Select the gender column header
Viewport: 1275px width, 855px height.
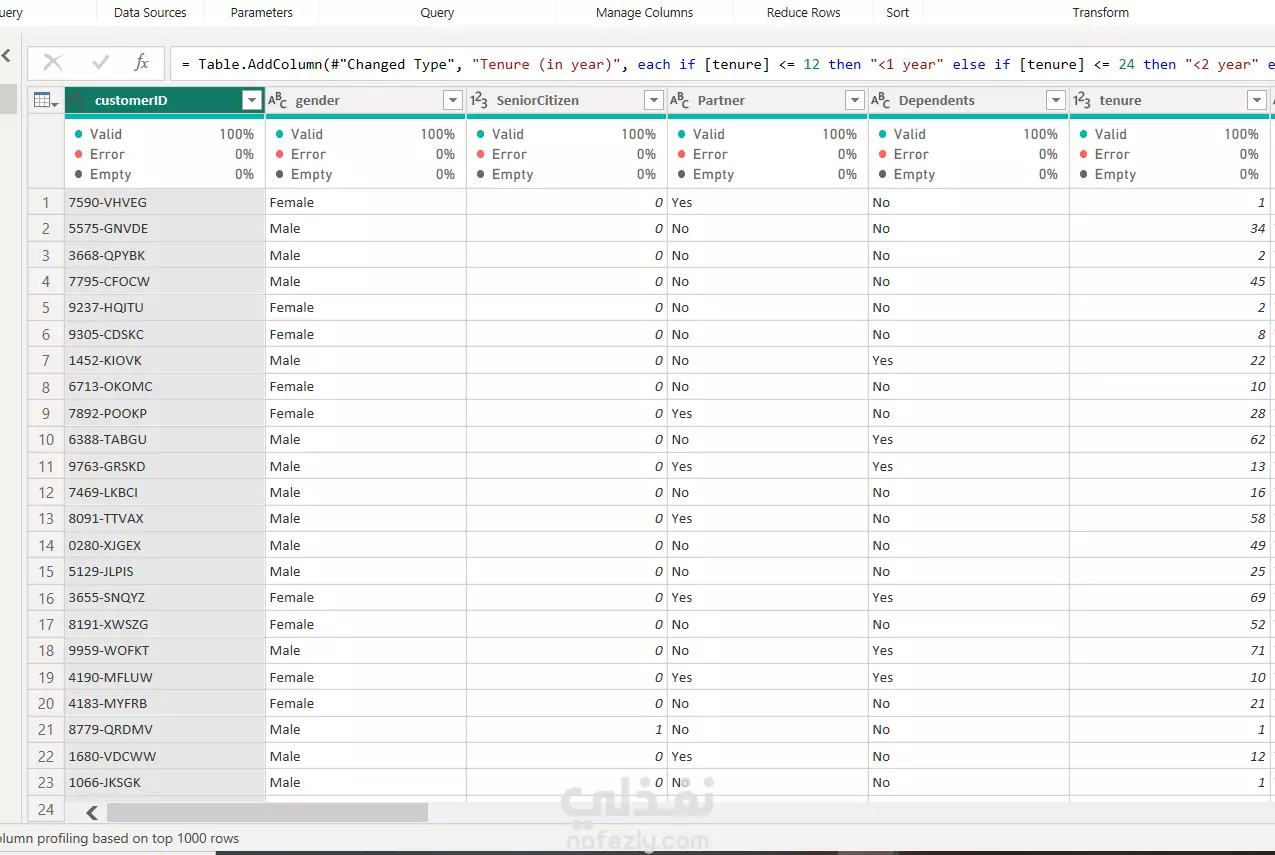pyautogui.click(x=366, y=100)
